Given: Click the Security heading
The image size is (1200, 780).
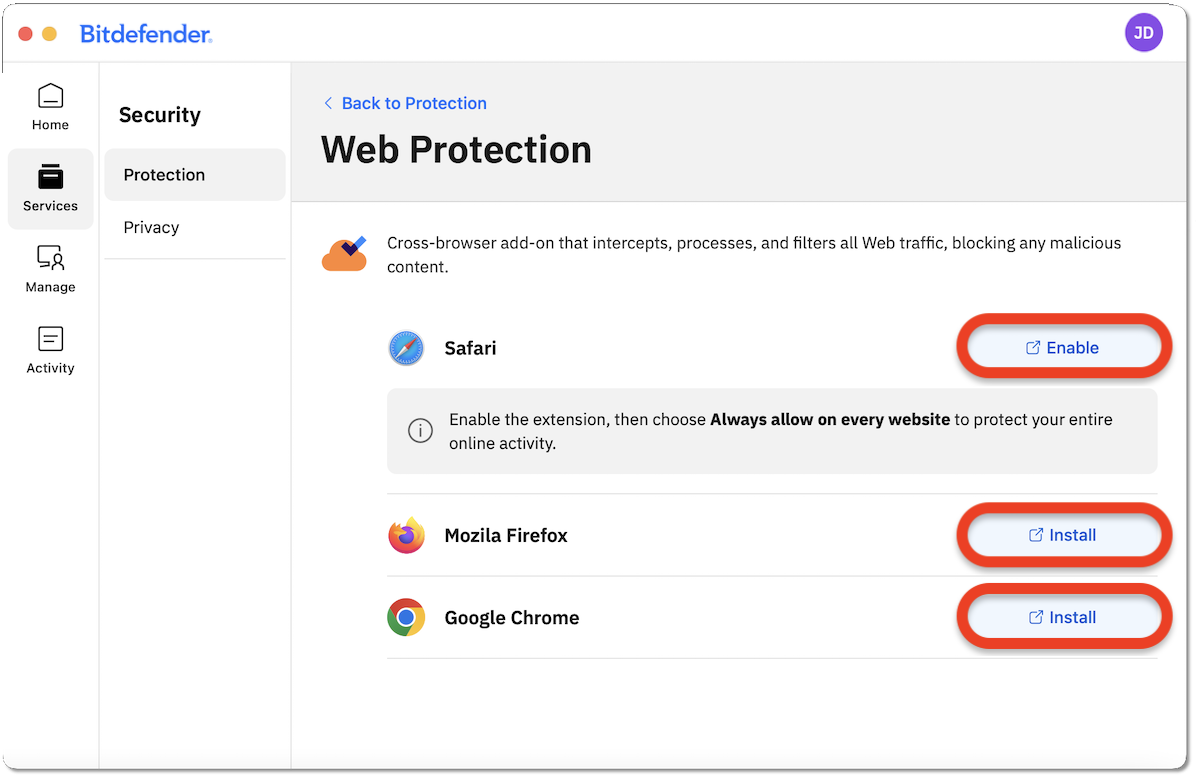Looking at the screenshot, I should tap(159, 114).
